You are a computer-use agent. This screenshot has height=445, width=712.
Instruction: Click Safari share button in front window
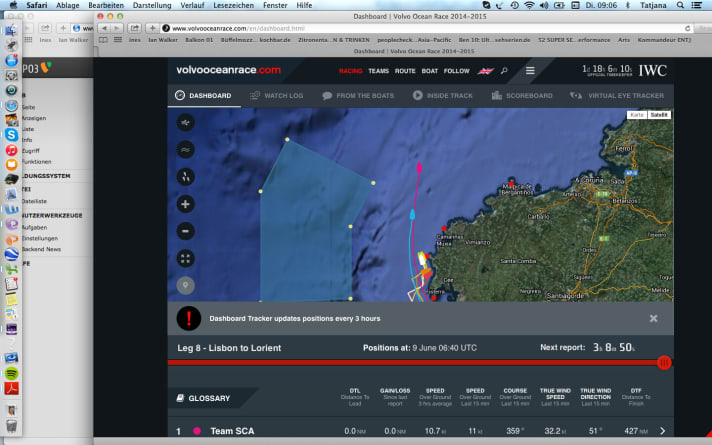coord(135,28)
